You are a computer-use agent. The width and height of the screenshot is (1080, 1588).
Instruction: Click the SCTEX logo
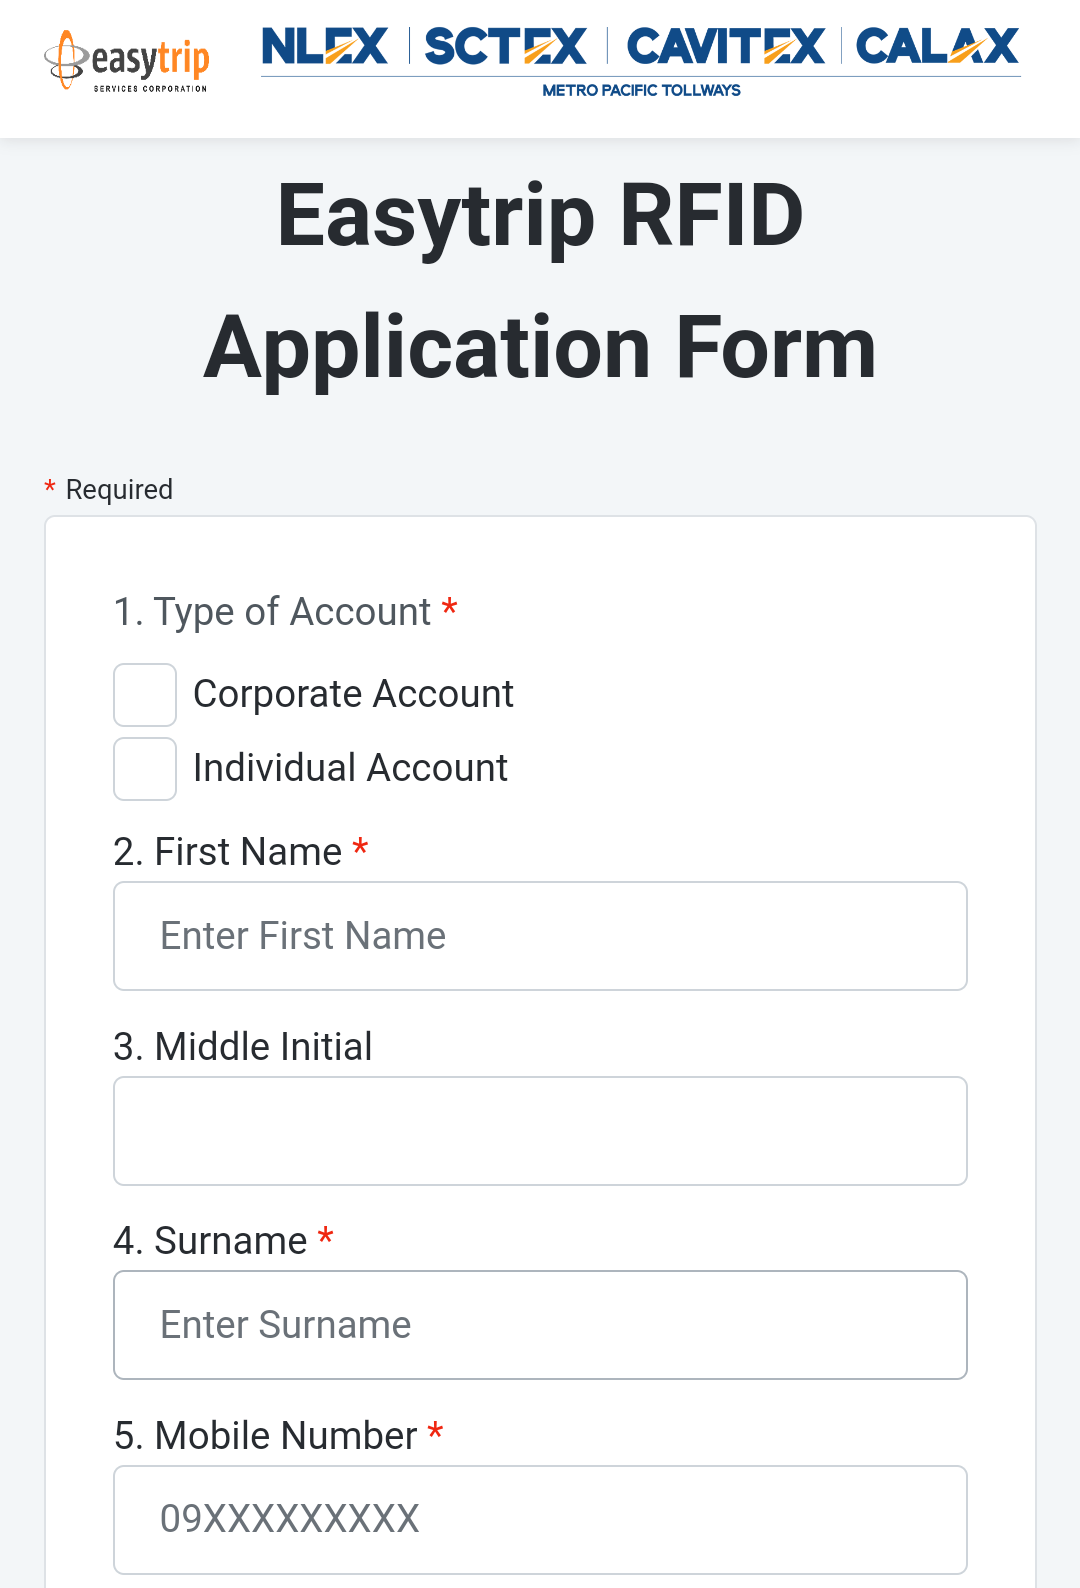pyautogui.click(x=505, y=46)
